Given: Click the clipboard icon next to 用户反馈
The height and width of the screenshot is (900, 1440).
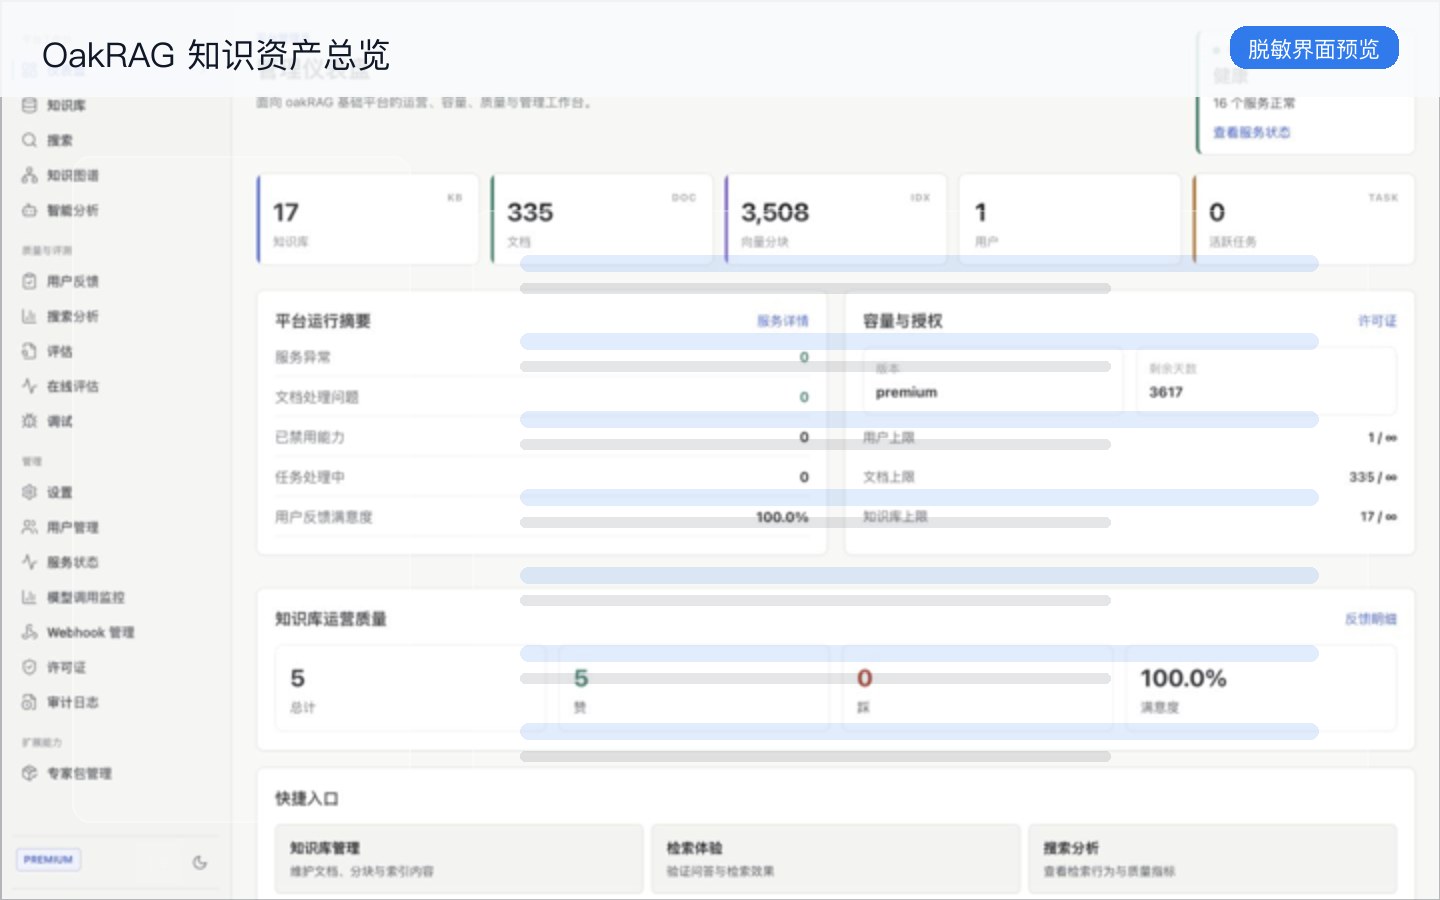Looking at the screenshot, I should 29,281.
